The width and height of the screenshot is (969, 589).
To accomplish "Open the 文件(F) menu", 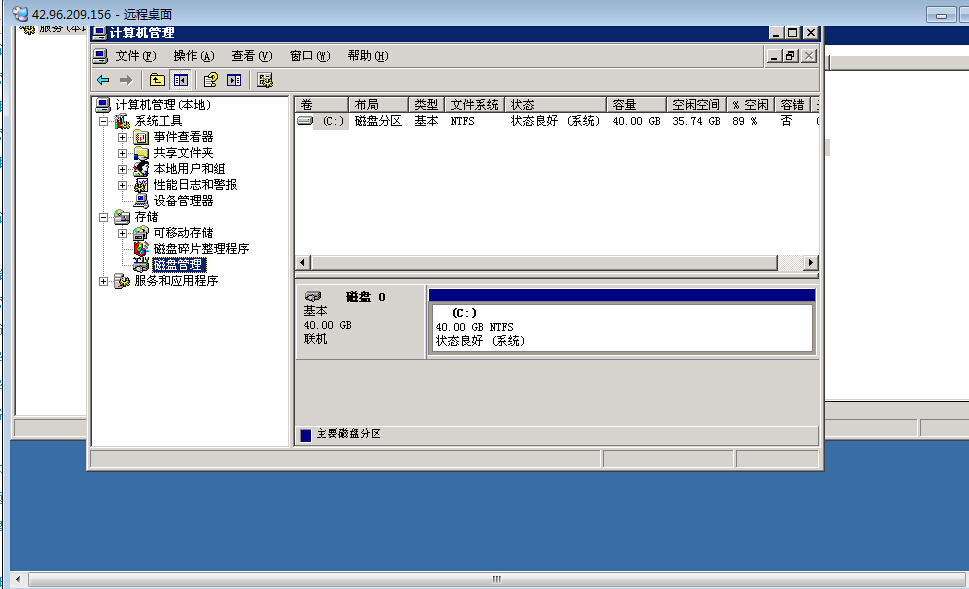I will pyautogui.click(x=135, y=56).
